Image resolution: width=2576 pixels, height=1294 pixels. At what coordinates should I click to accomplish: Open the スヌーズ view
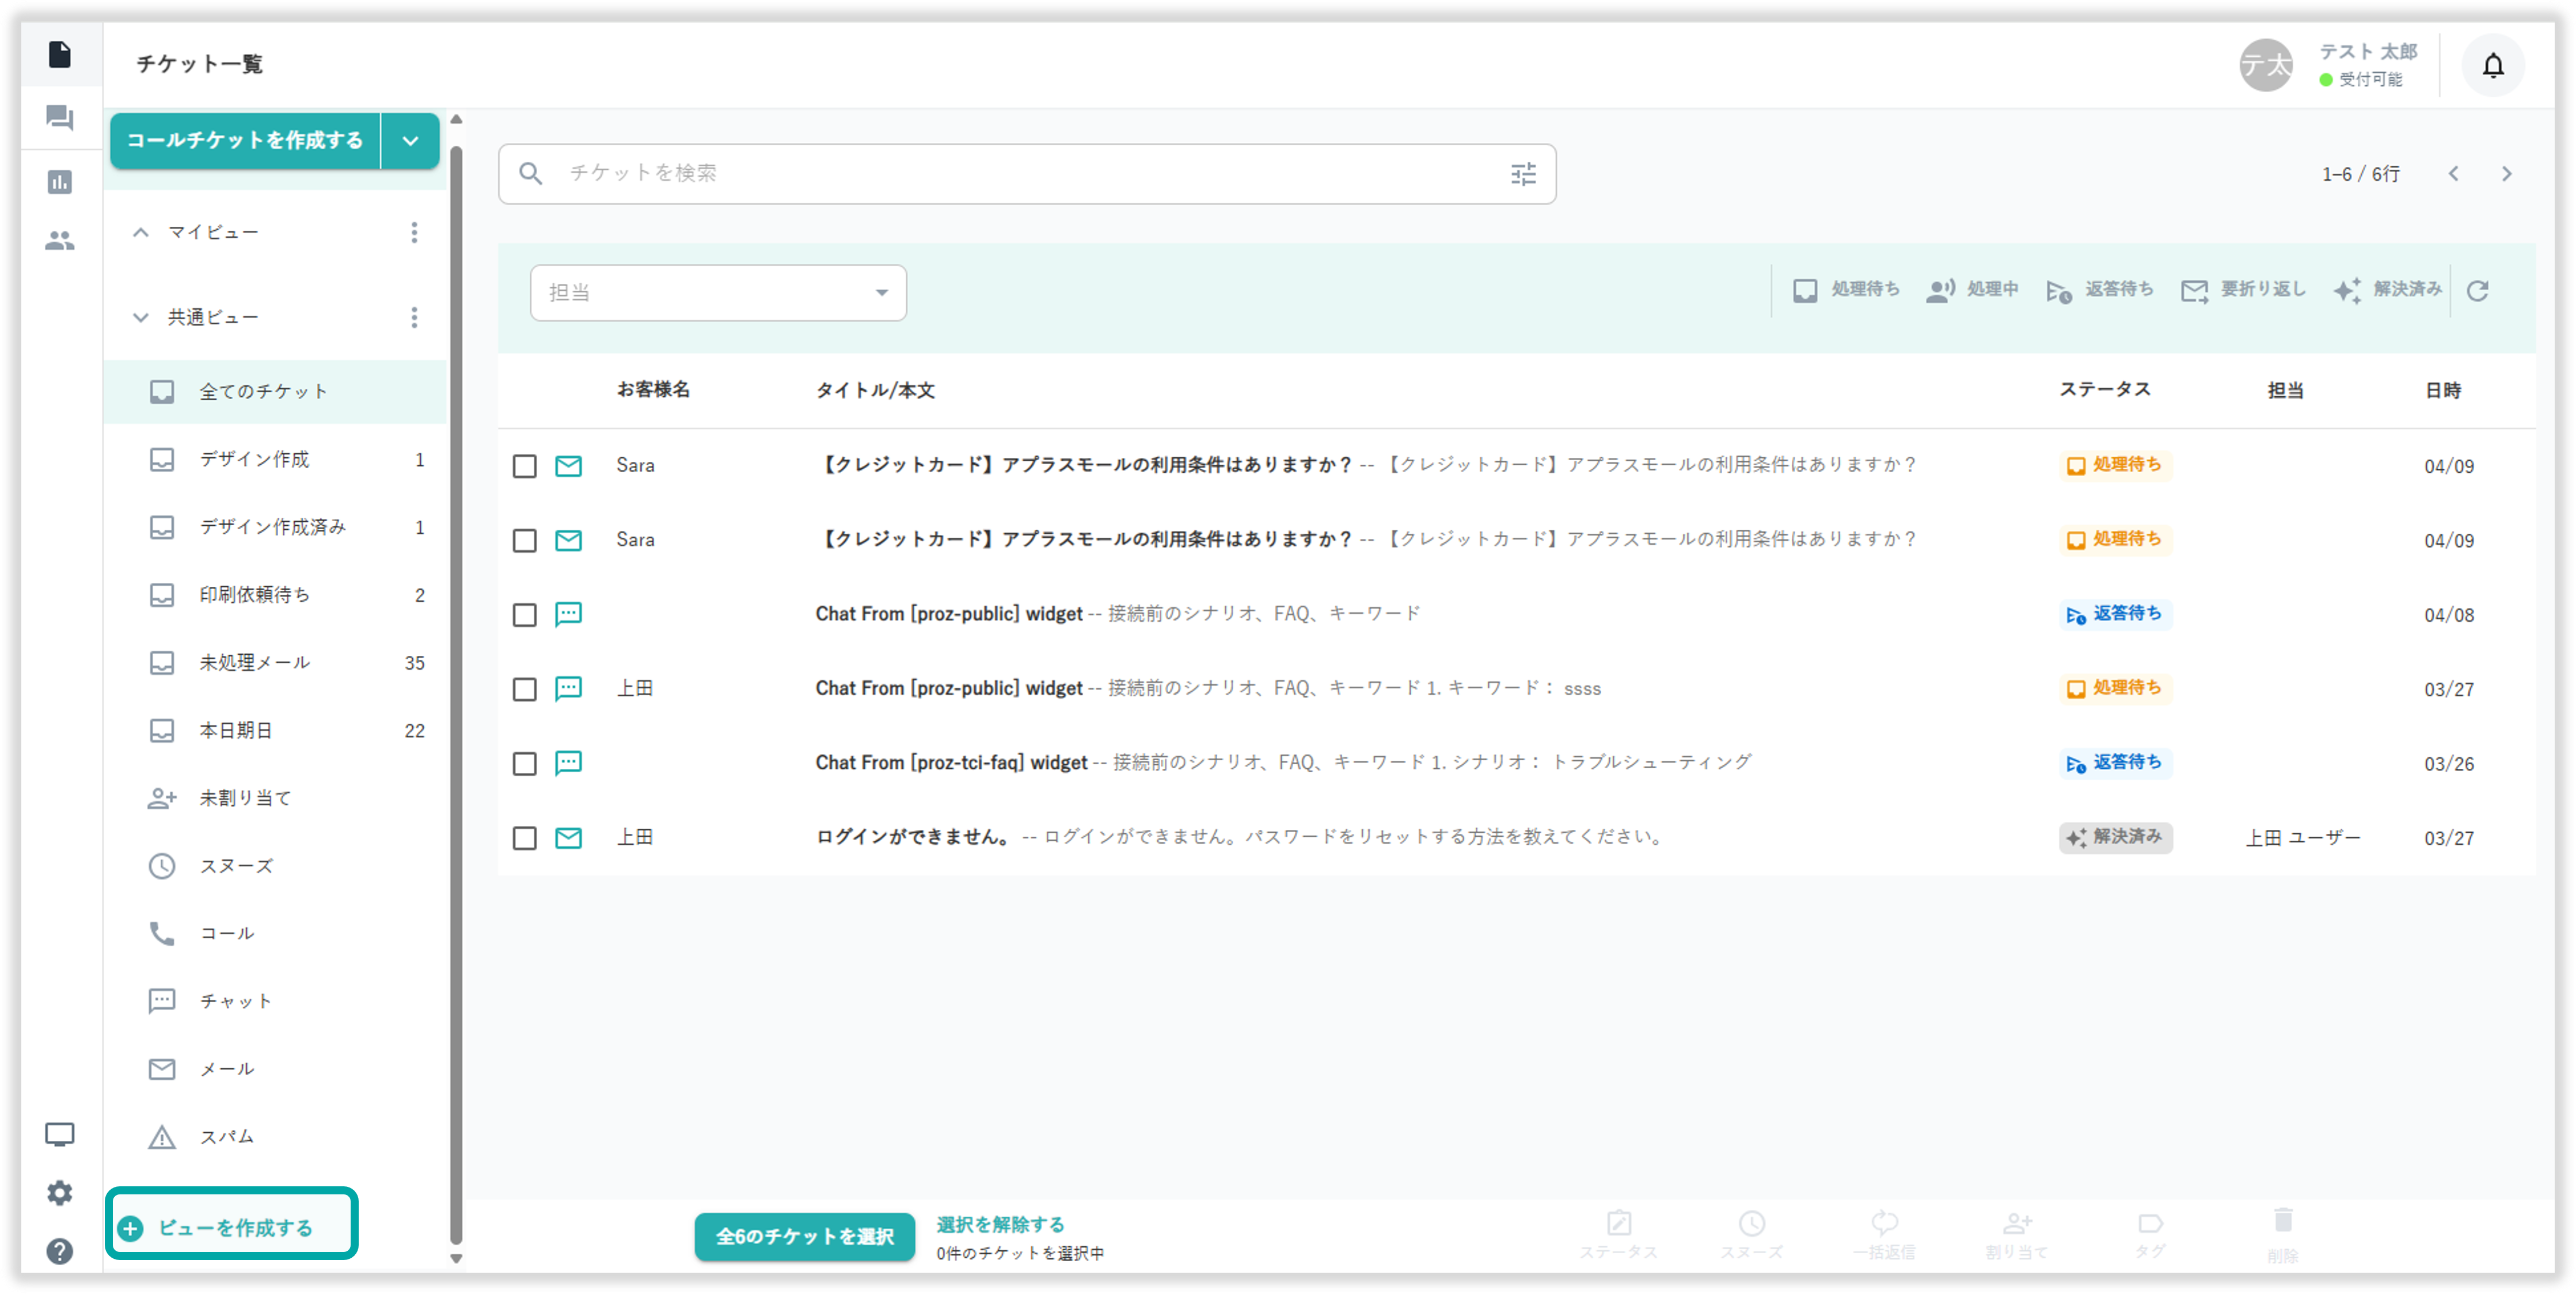click(x=236, y=866)
